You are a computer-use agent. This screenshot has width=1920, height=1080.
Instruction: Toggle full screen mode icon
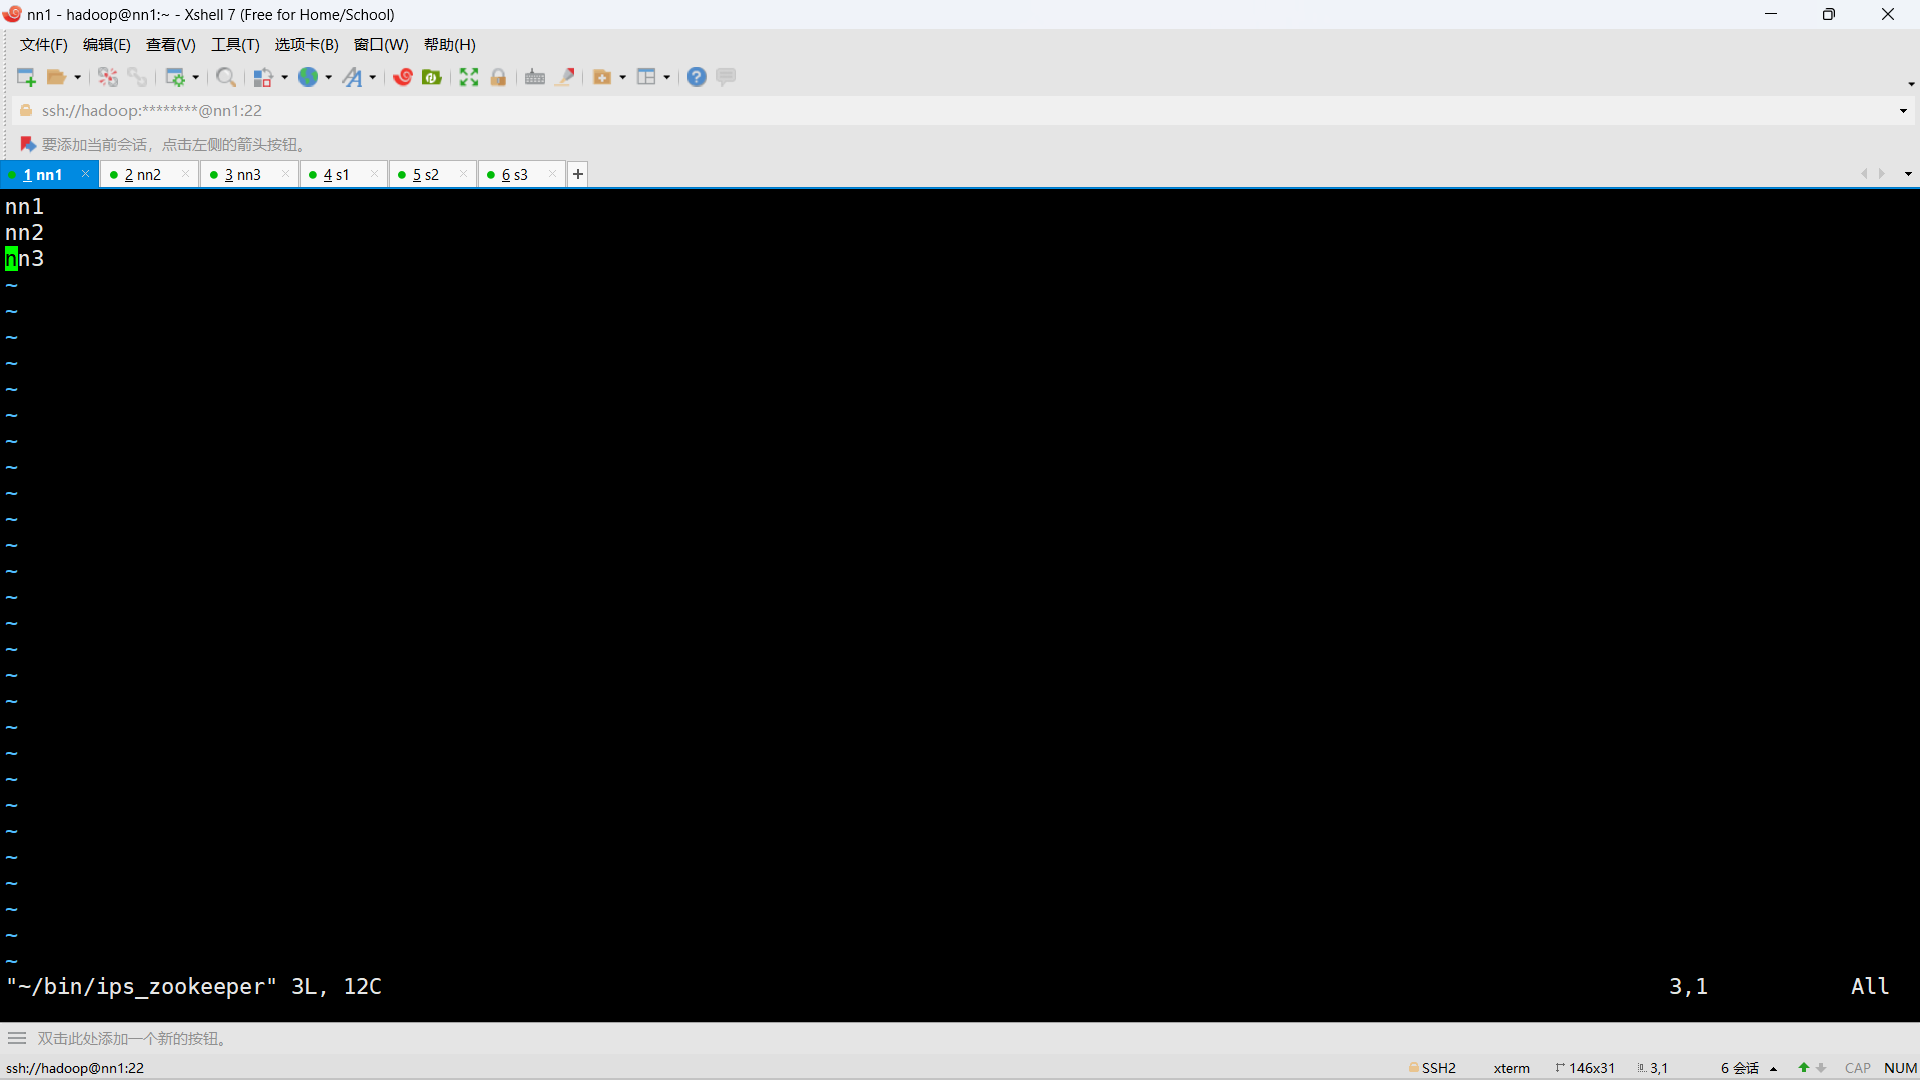(x=469, y=77)
